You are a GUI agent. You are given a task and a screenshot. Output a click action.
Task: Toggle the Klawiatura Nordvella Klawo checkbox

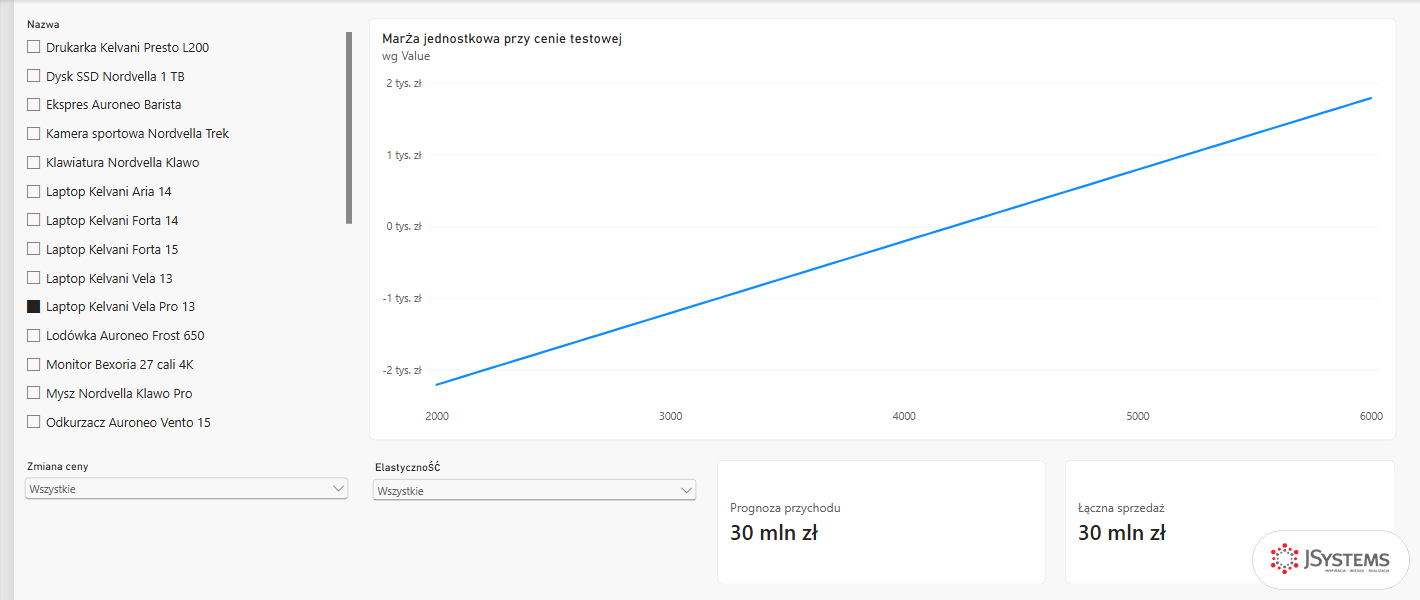(34, 162)
